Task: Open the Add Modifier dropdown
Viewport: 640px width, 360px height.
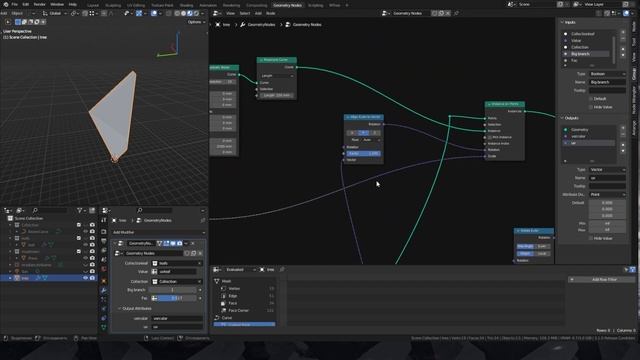Action: (x=158, y=232)
